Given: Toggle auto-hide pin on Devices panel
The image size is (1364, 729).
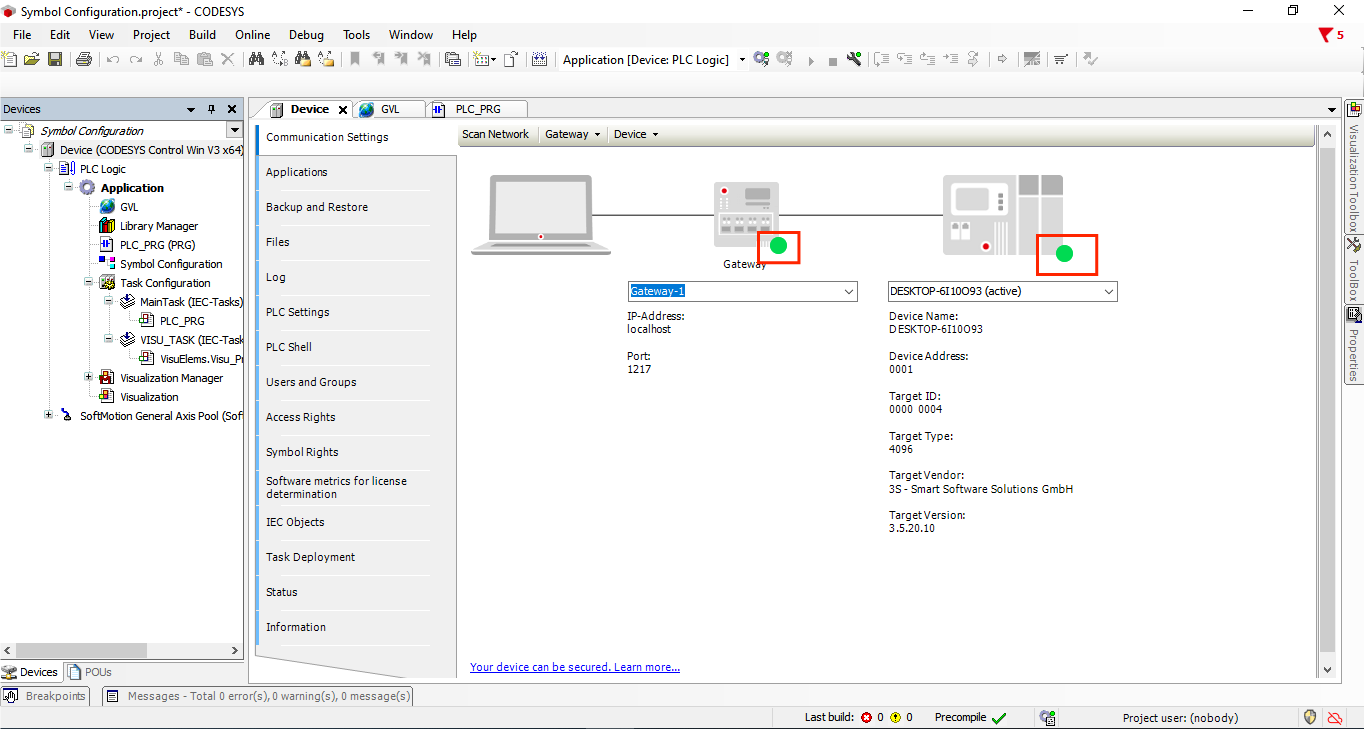Looking at the screenshot, I should tap(211, 109).
